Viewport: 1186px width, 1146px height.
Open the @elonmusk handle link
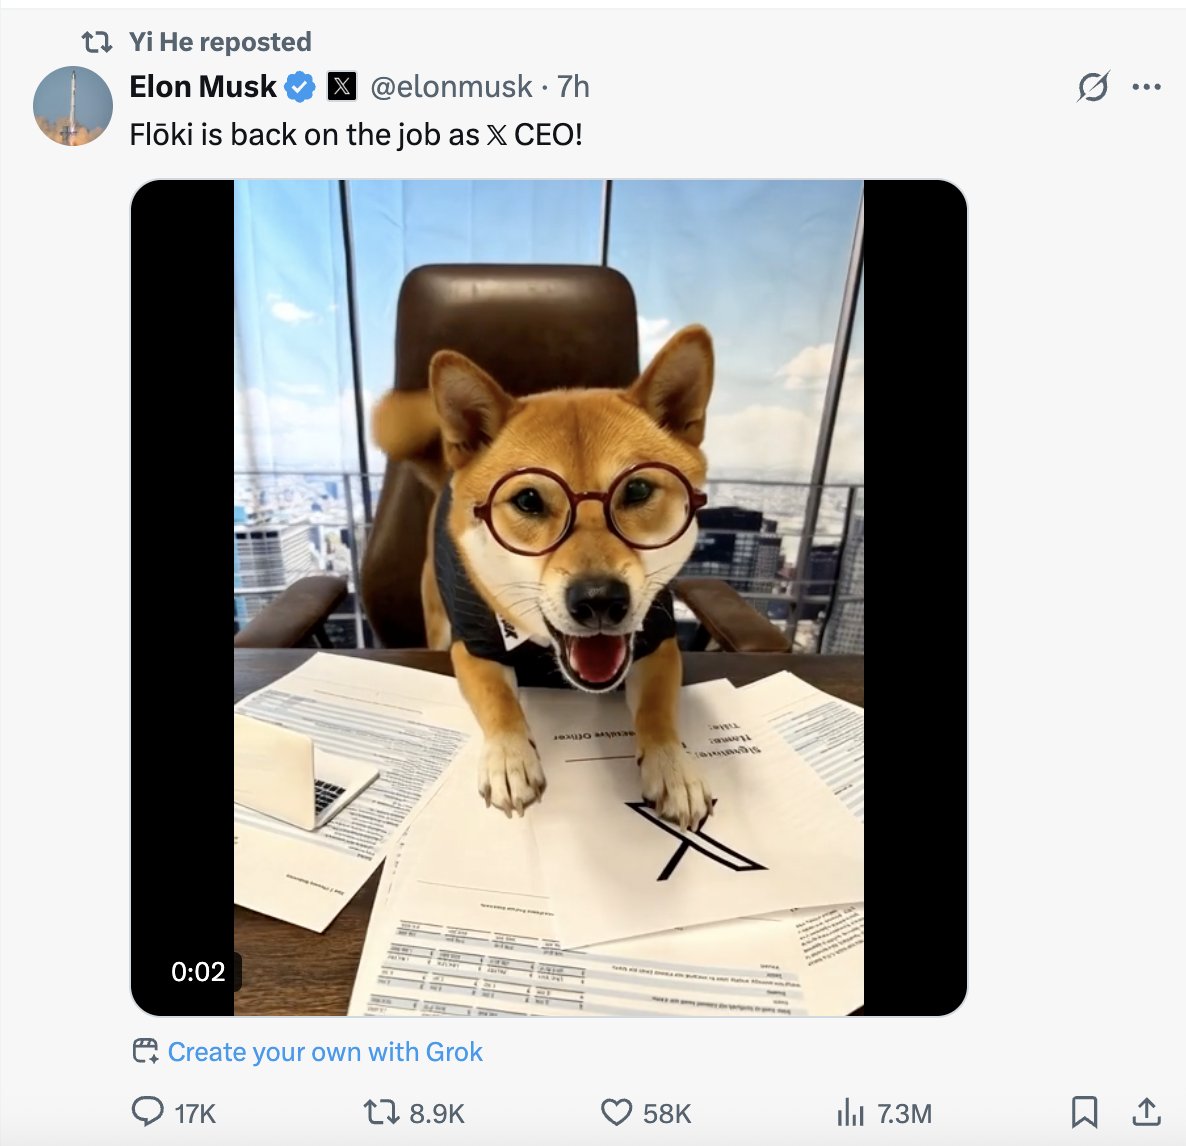click(451, 87)
